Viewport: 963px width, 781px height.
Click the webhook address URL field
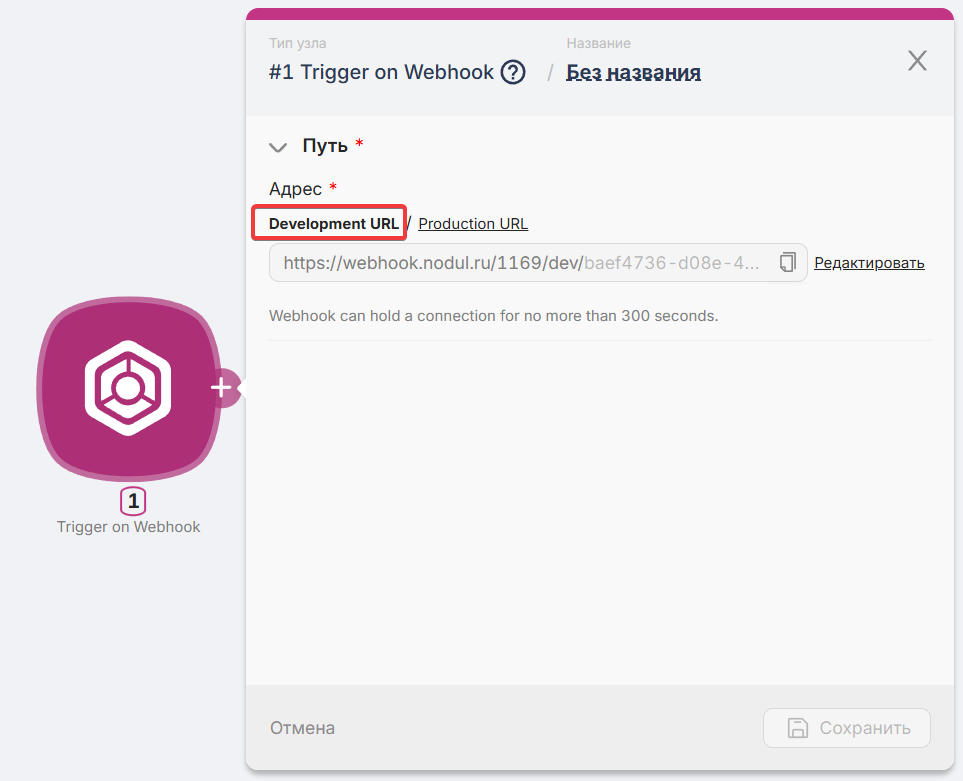(520, 263)
